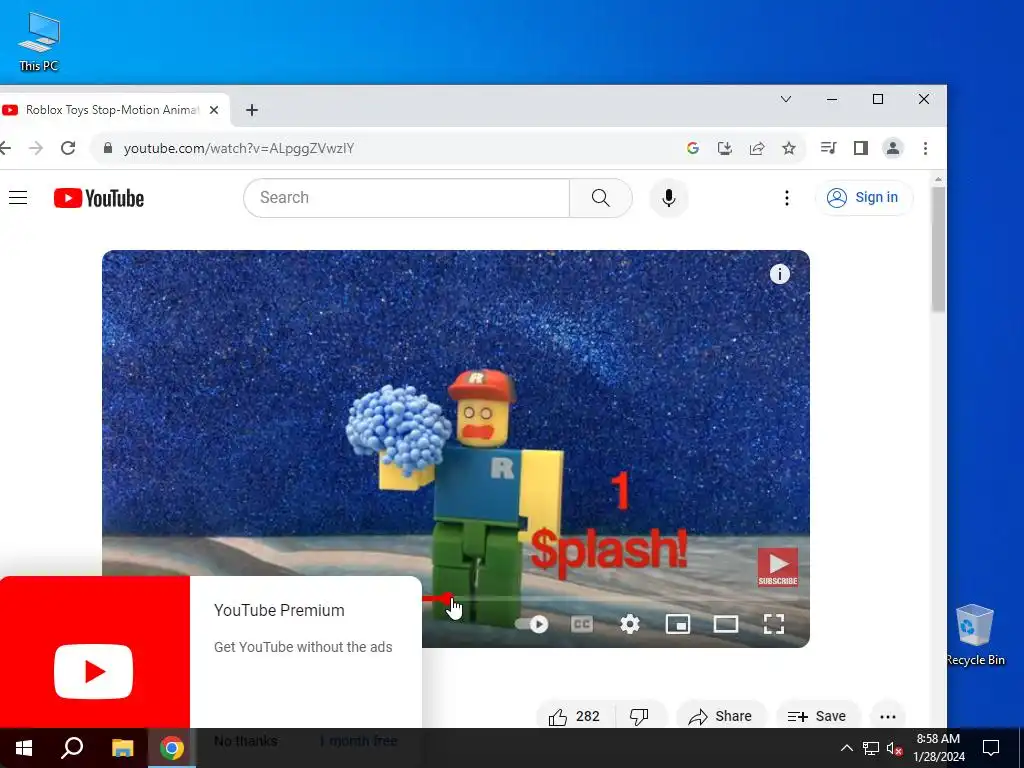Image resolution: width=1024 pixels, height=768 pixels.
Task: Open Windows taskbar search
Action: pyautogui.click(x=72, y=748)
